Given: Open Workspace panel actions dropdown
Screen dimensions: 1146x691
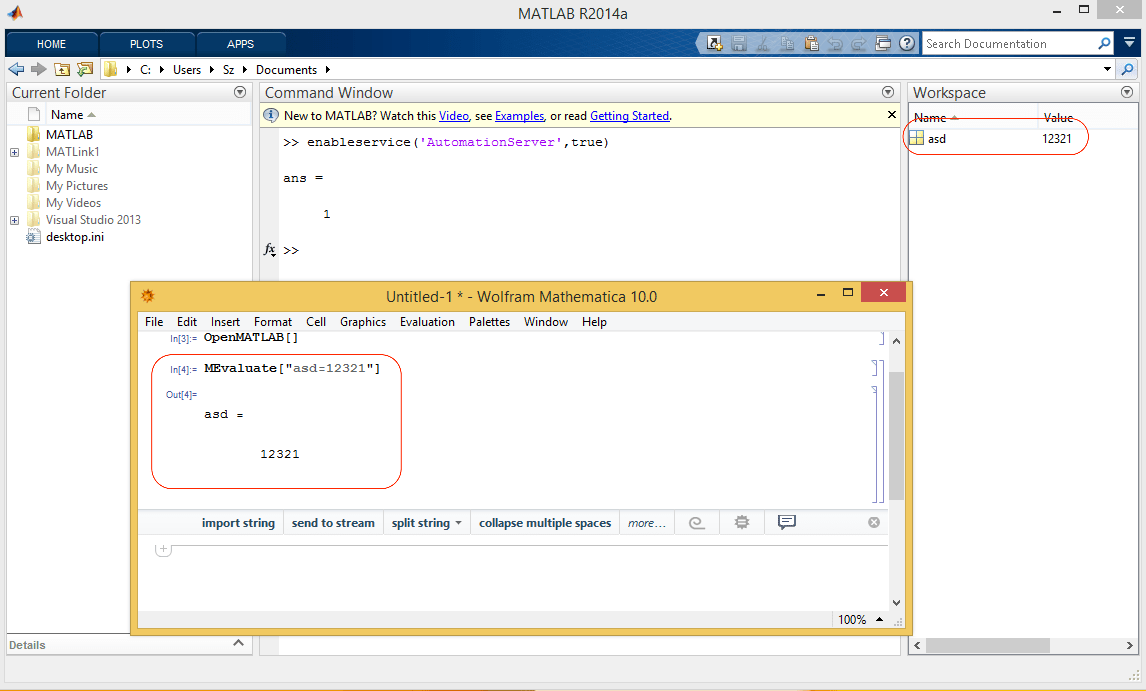Looking at the screenshot, I should click(1127, 92).
